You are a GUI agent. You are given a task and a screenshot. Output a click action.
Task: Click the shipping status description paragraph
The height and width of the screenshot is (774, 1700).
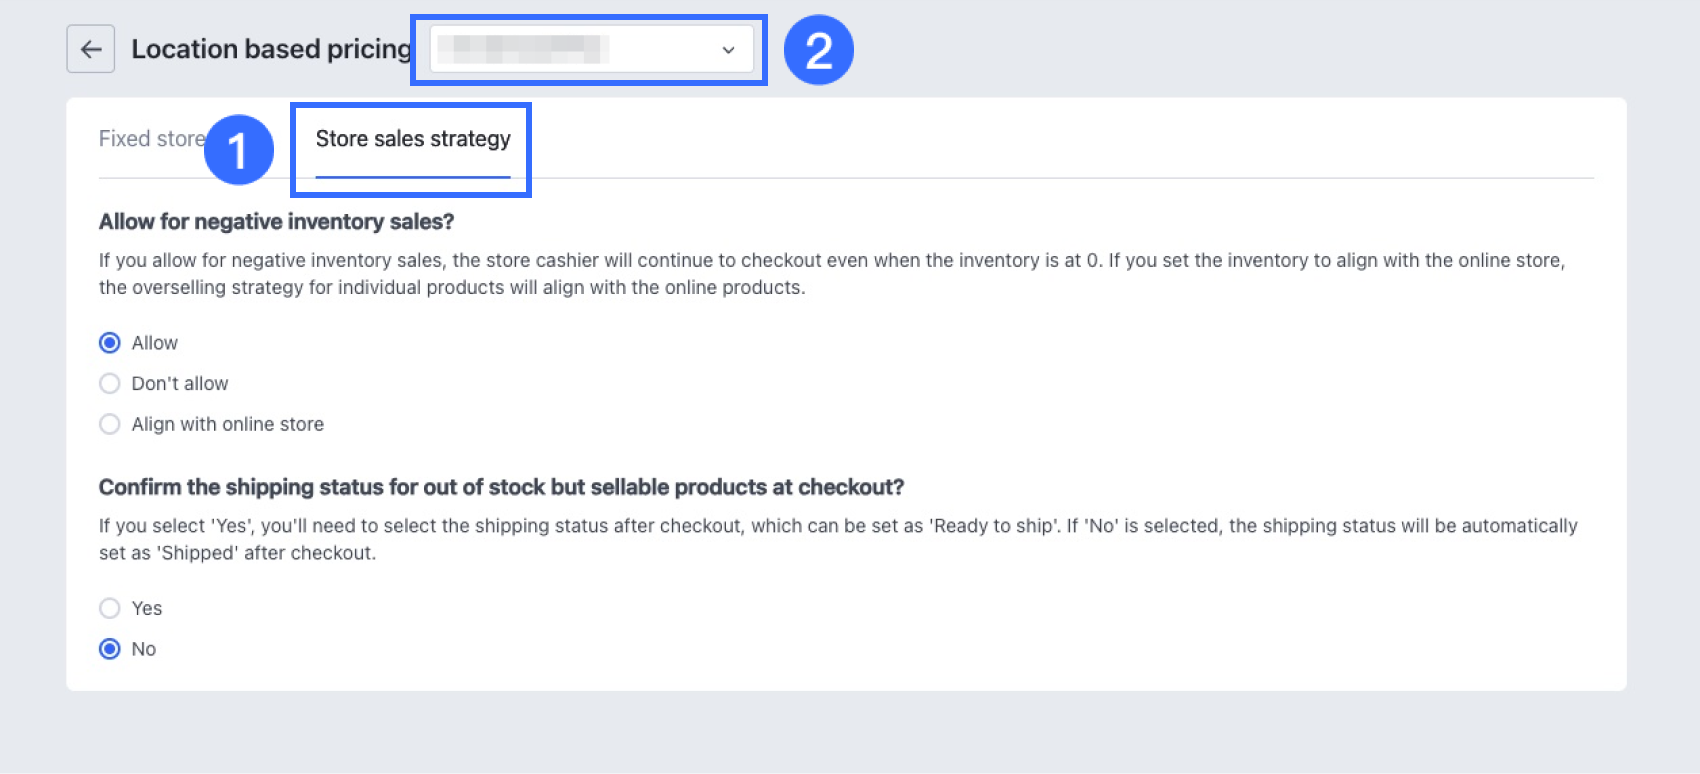[837, 539]
